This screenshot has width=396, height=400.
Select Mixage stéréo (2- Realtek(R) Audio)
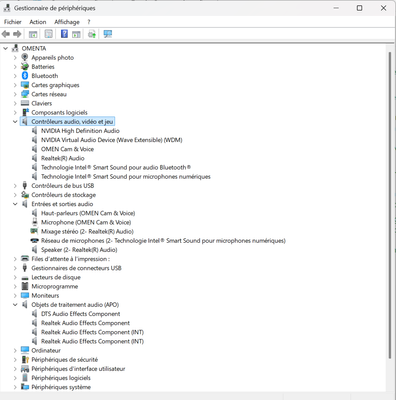[87, 231]
